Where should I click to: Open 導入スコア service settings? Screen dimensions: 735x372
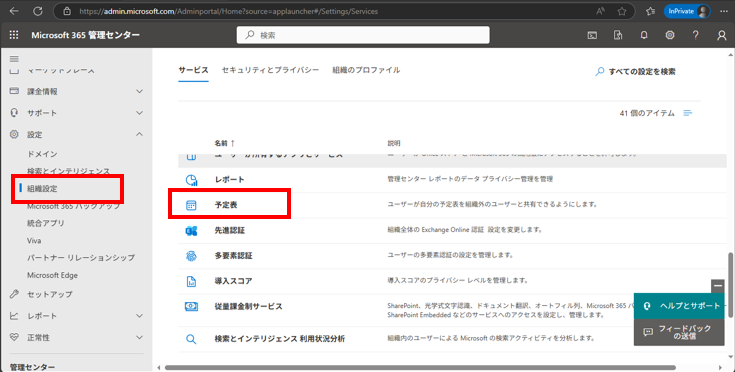[x=233, y=281]
